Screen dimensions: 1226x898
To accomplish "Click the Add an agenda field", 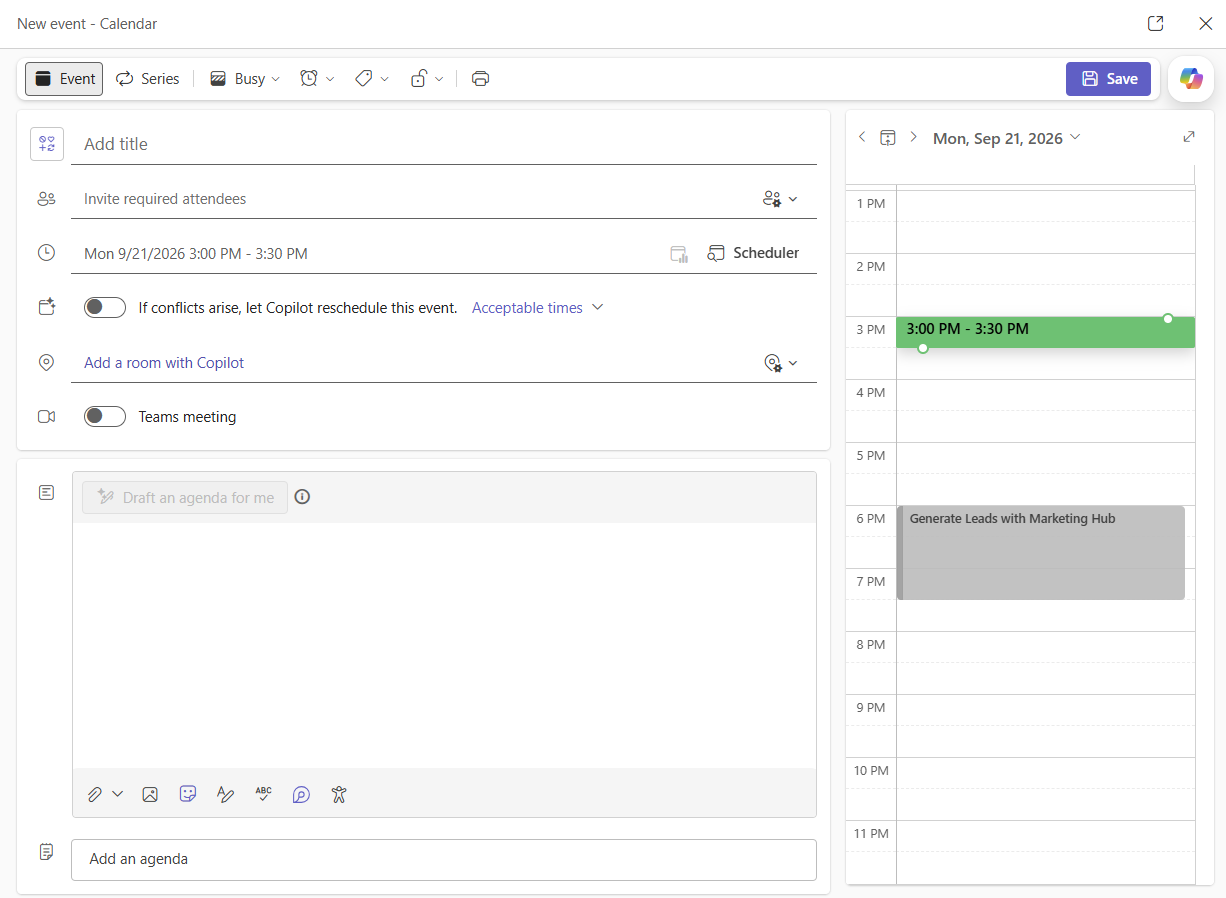I will point(444,859).
